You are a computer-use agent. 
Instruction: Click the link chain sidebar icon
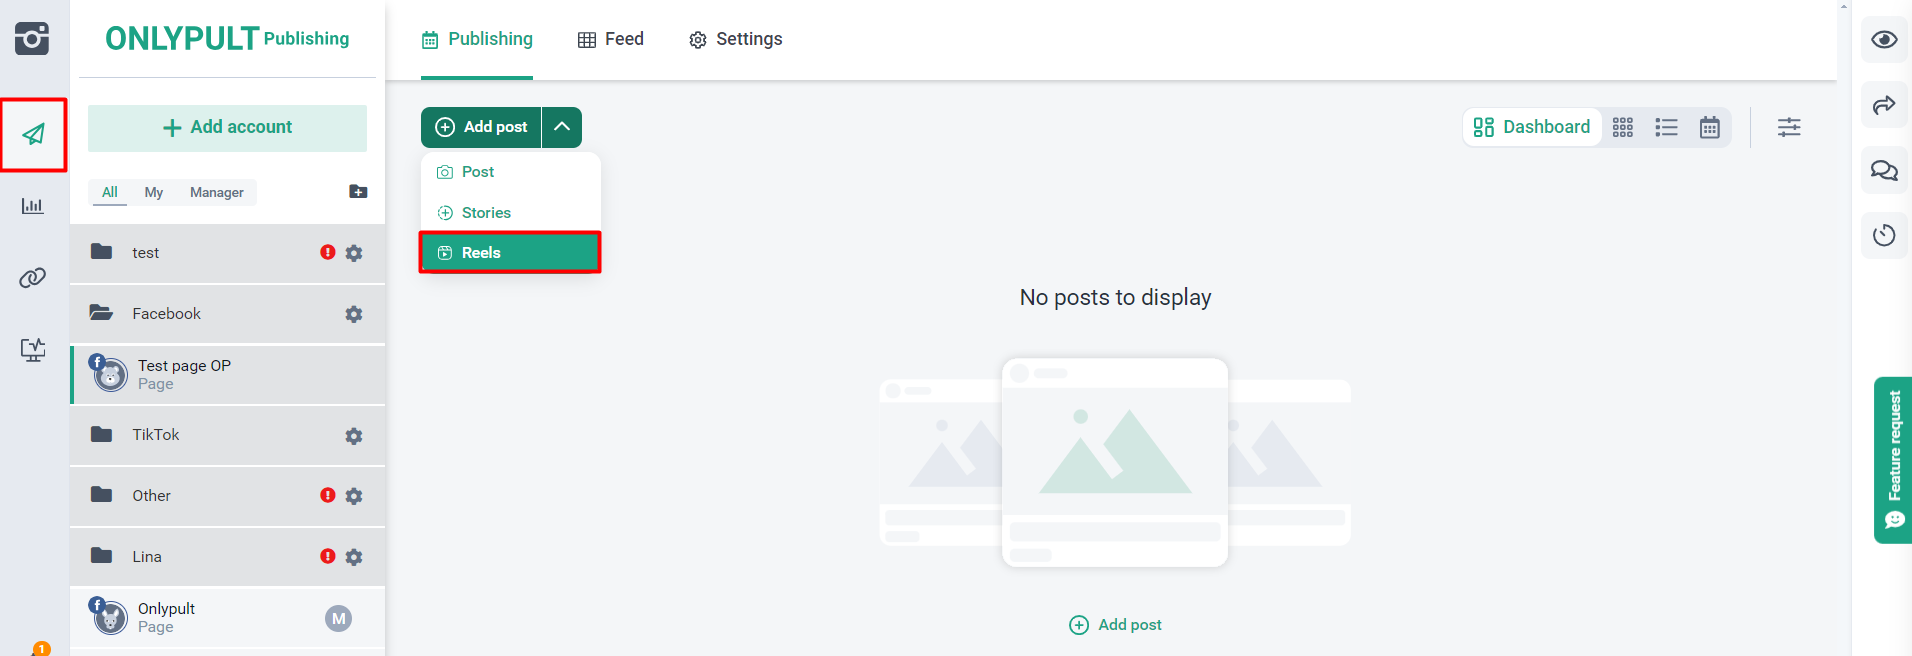coord(33,278)
